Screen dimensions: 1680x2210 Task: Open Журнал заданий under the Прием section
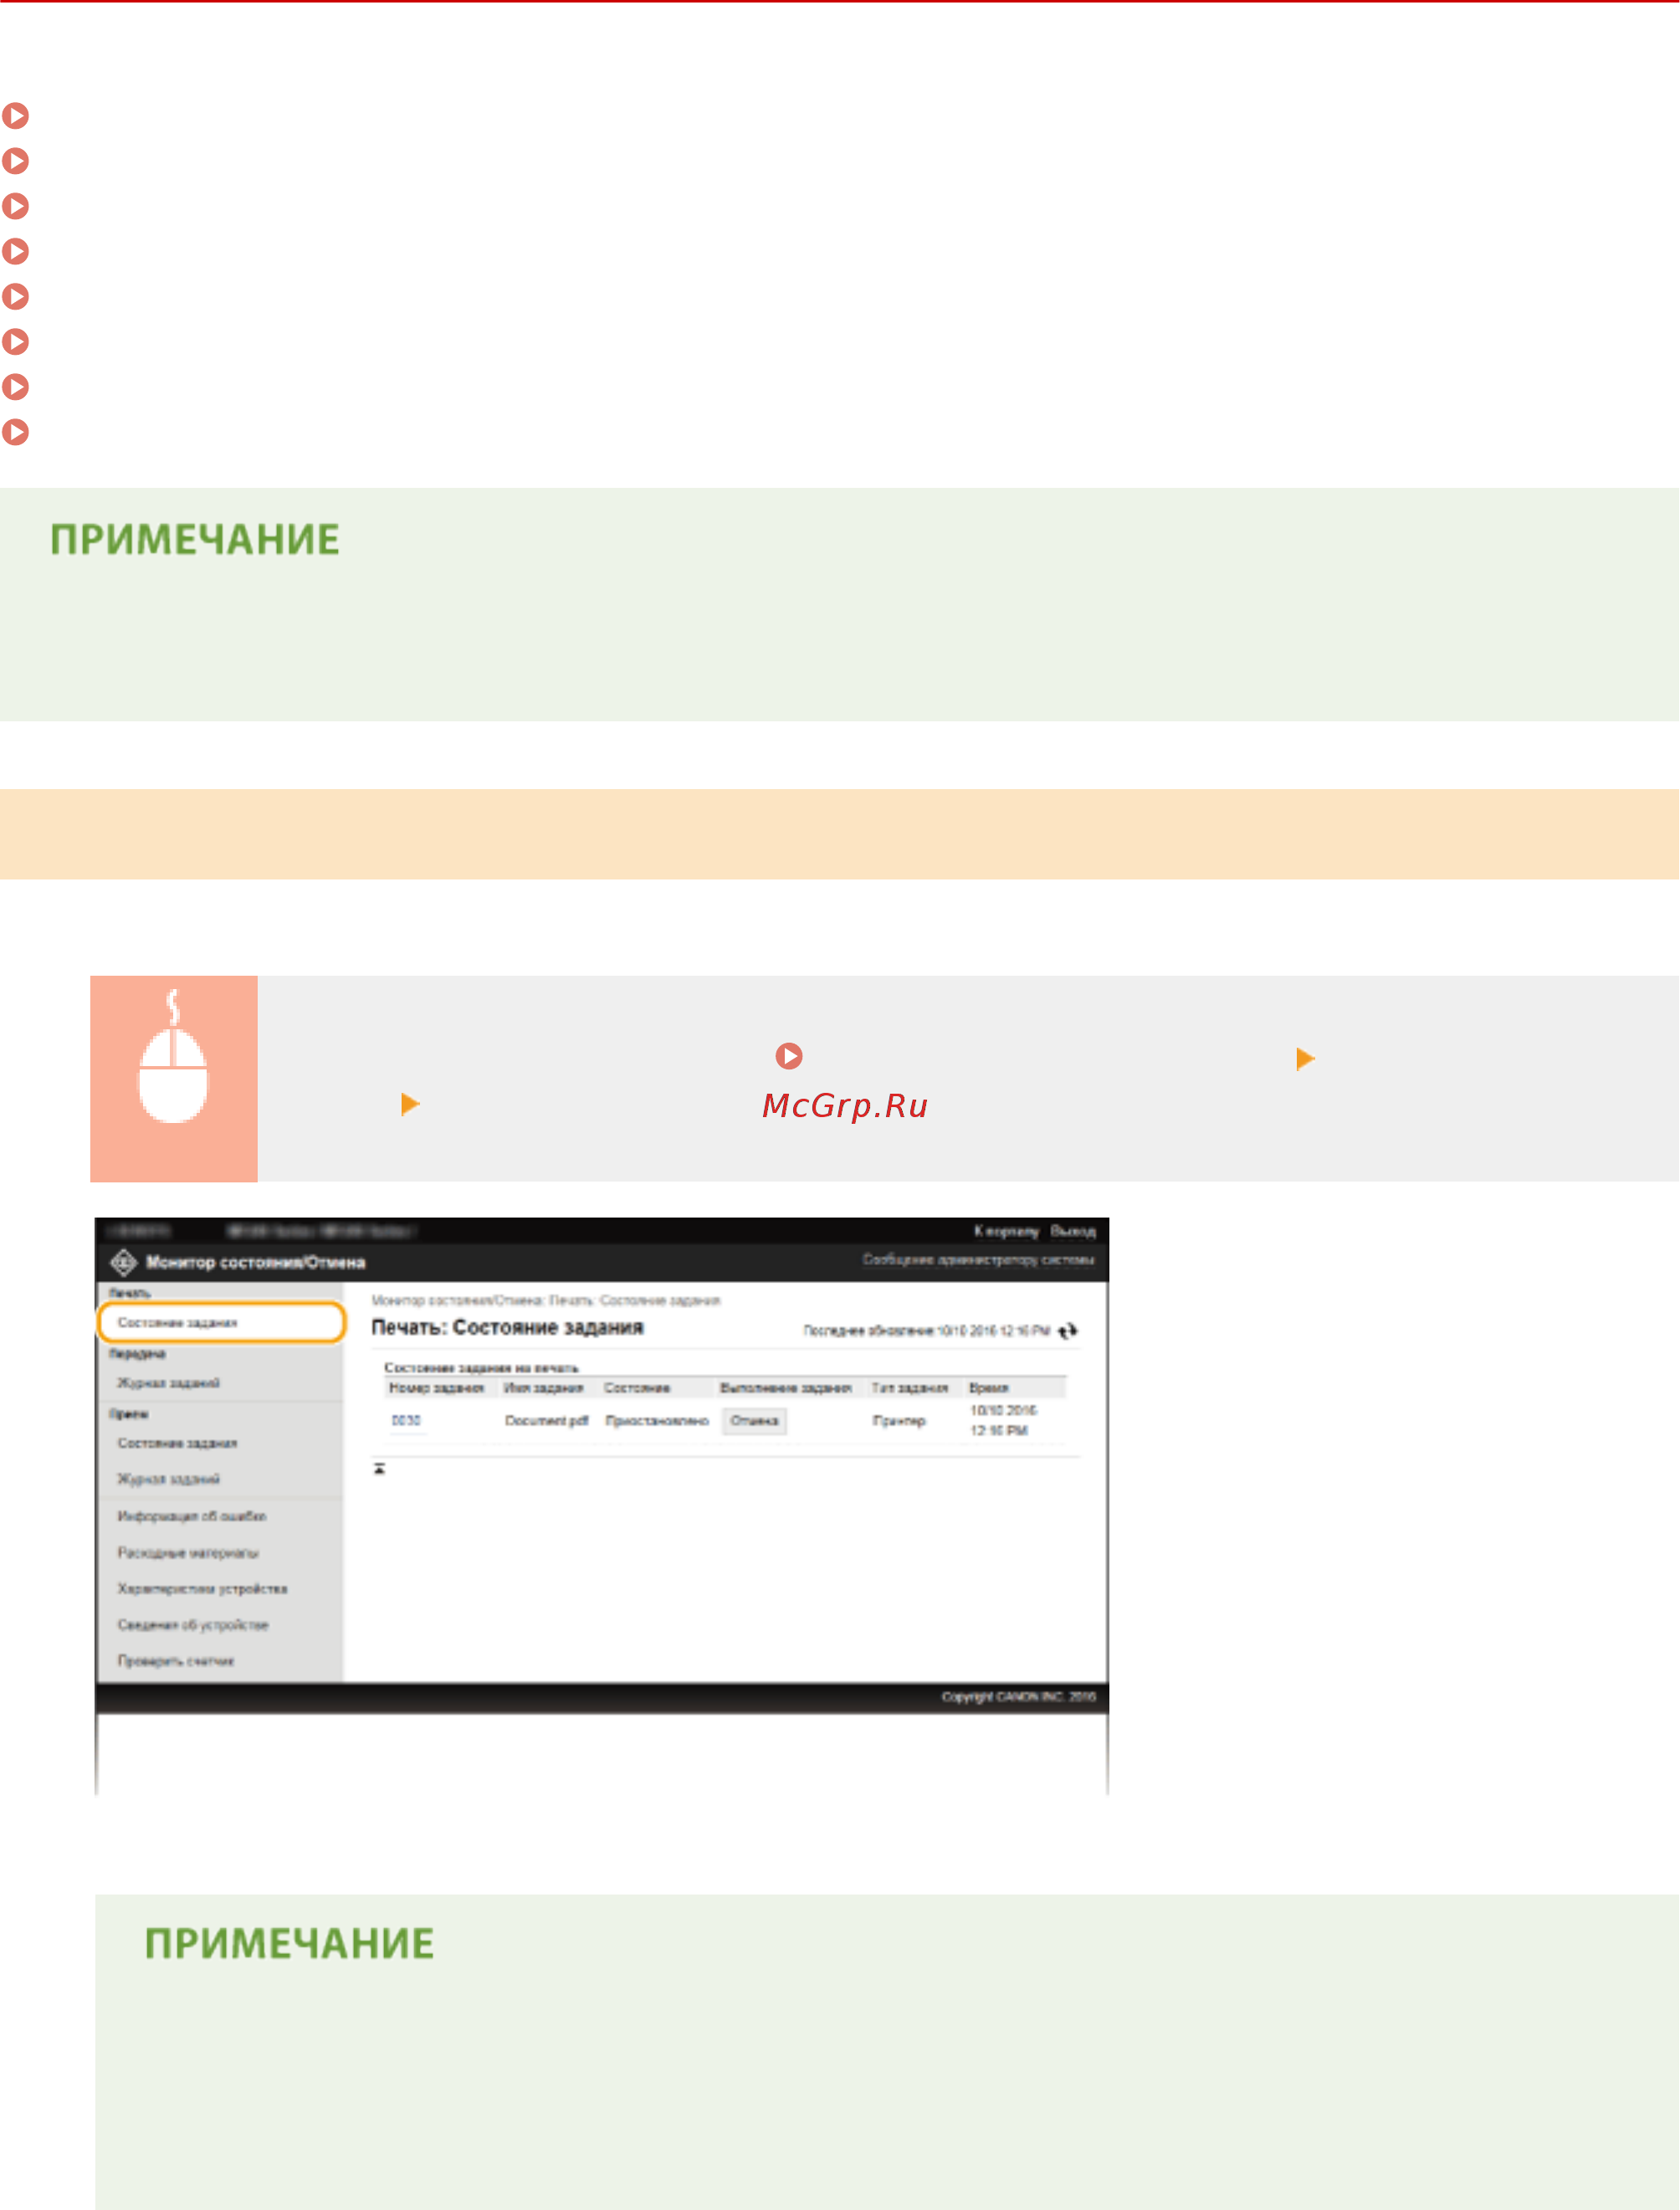[168, 1479]
